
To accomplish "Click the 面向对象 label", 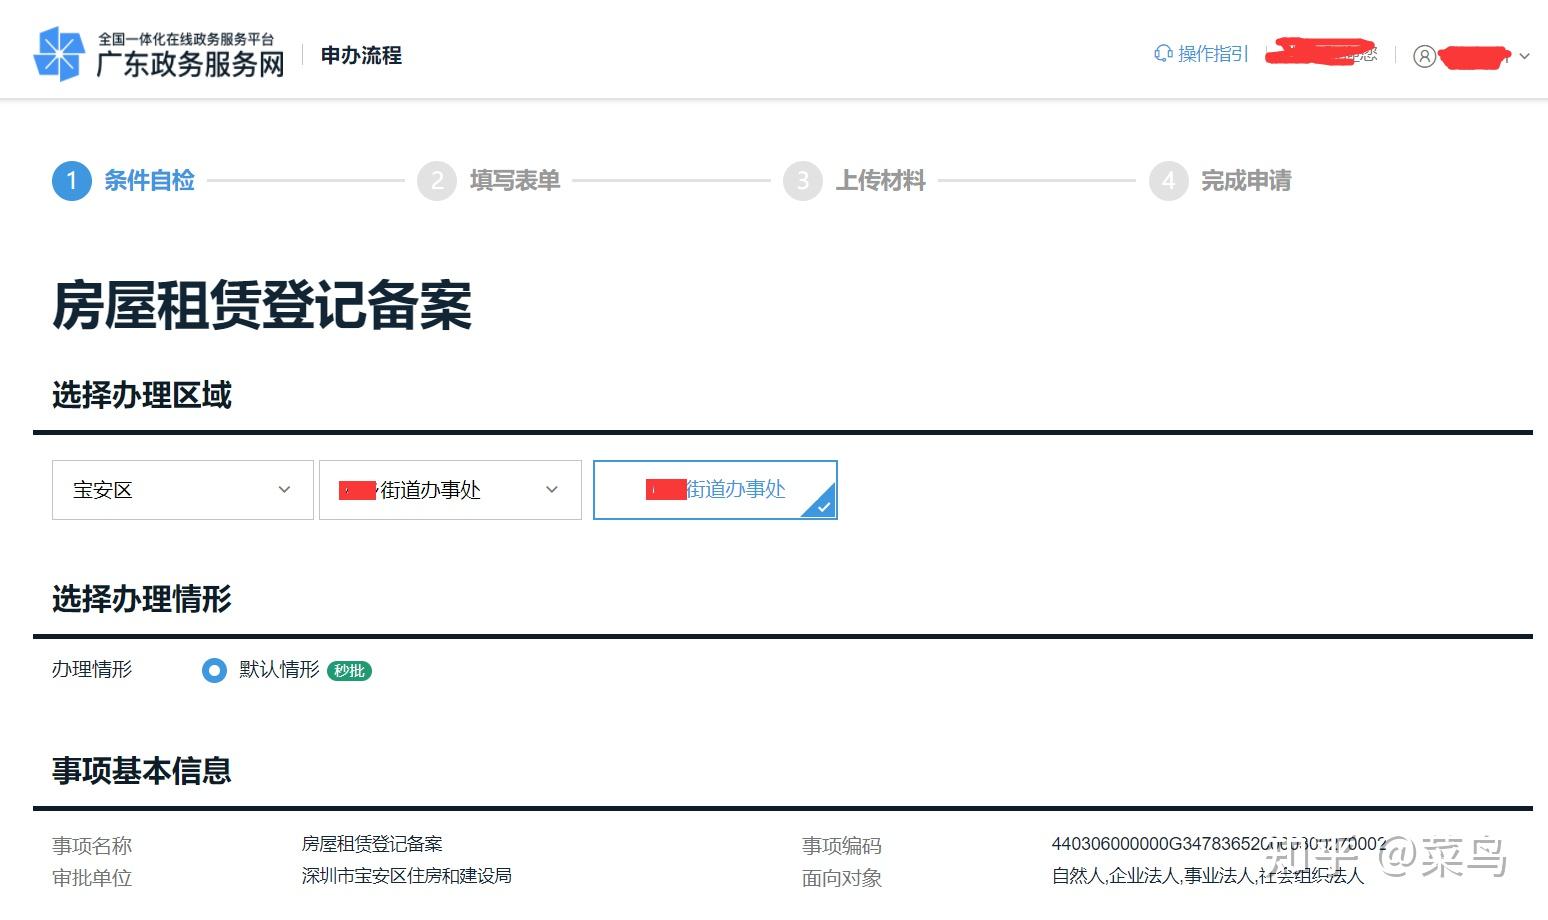I will (x=842, y=878).
